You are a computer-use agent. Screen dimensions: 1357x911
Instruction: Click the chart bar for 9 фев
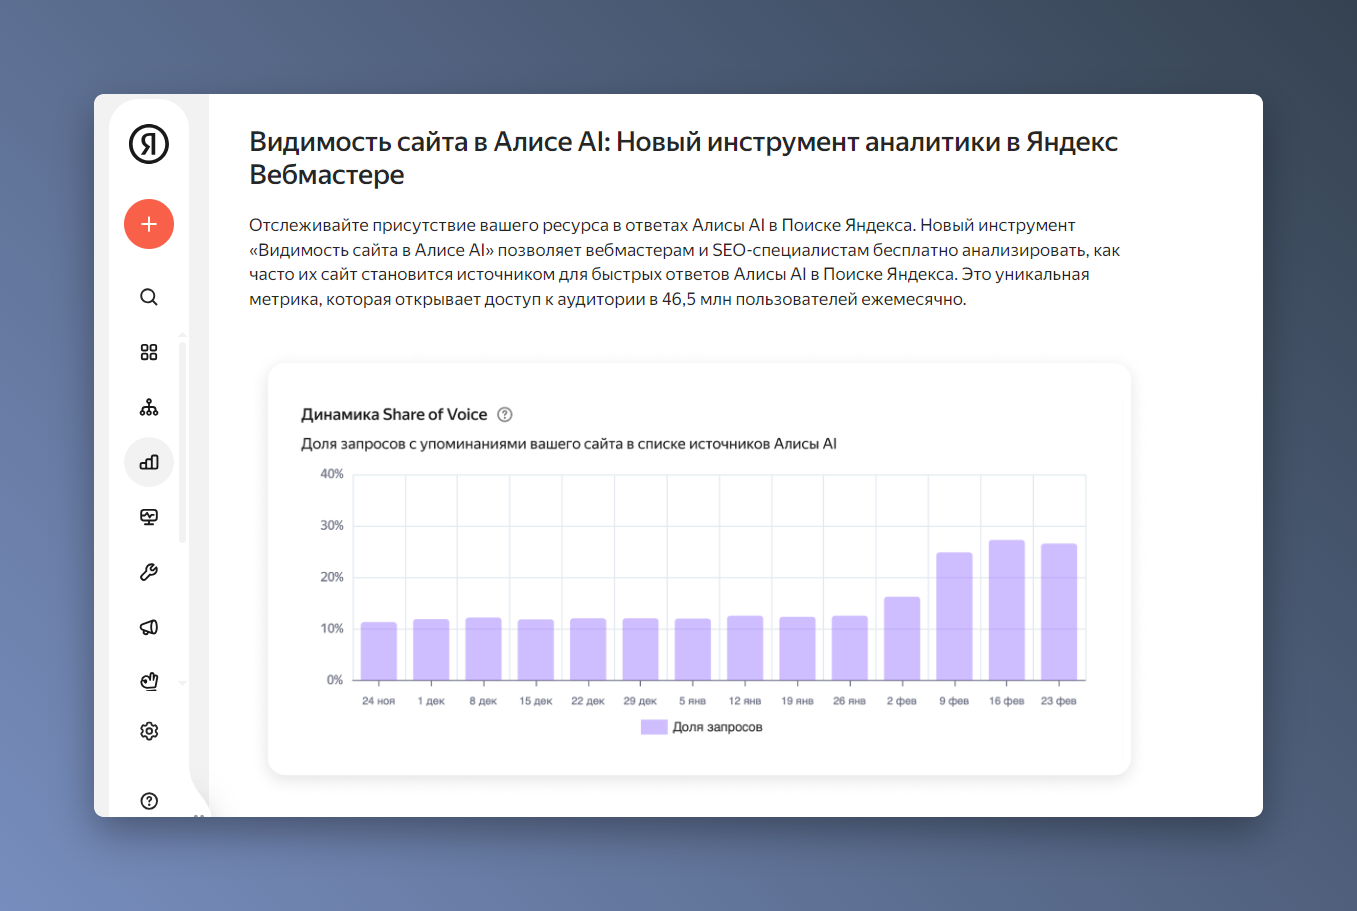(954, 616)
